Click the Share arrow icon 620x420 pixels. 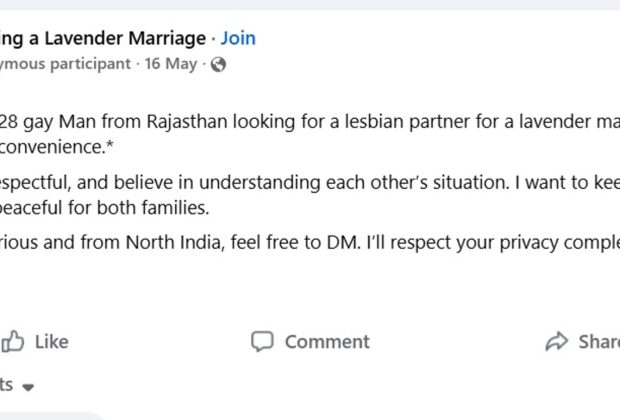557,341
